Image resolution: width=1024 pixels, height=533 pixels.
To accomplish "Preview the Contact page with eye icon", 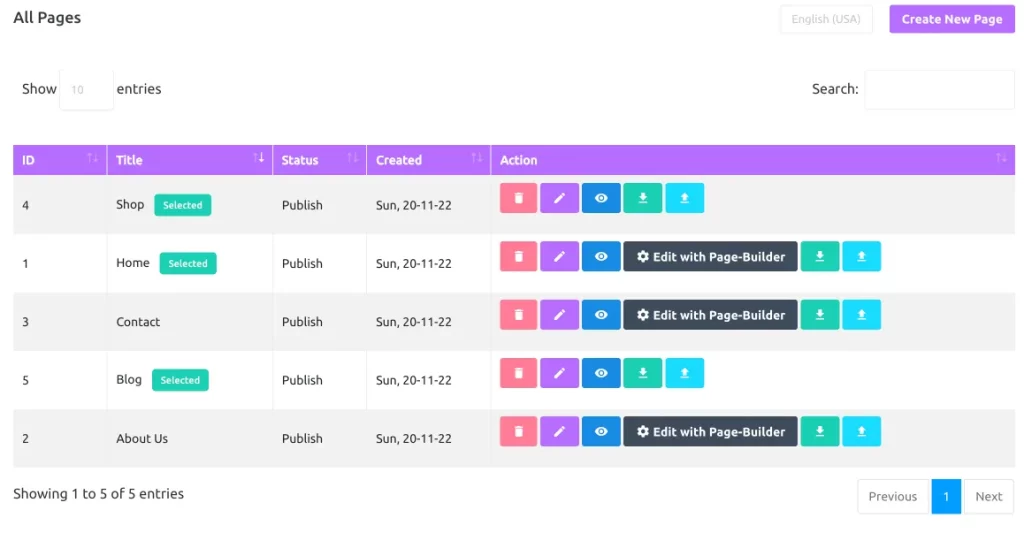I will pyautogui.click(x=601, y=315).
